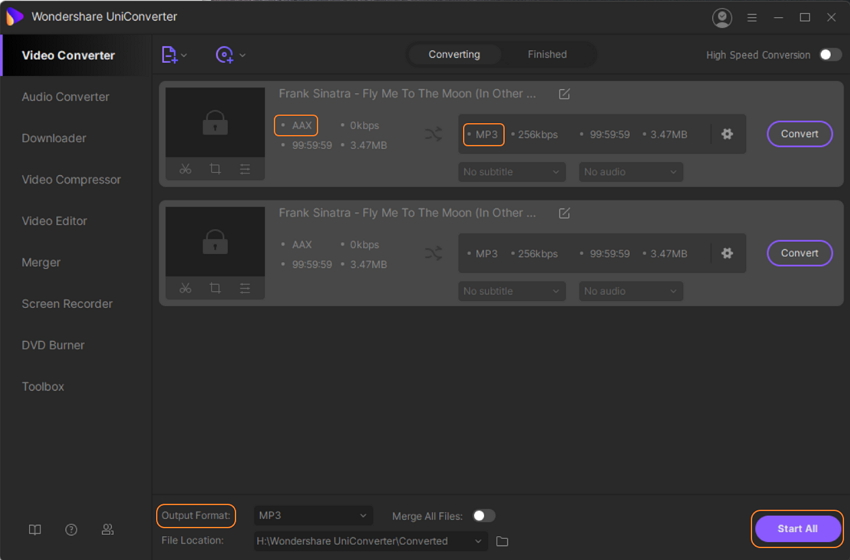Open No subtitle dropdown of second file
The image size is (850, 560).
(512, 291)
